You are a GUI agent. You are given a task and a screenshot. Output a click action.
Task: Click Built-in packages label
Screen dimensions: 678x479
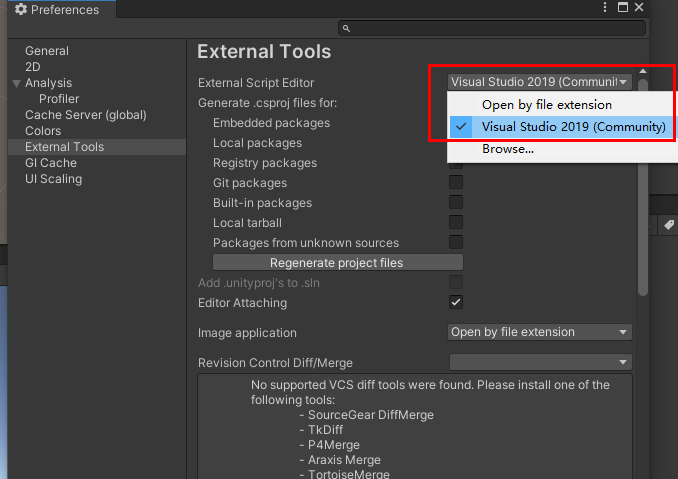click(262, 203)
